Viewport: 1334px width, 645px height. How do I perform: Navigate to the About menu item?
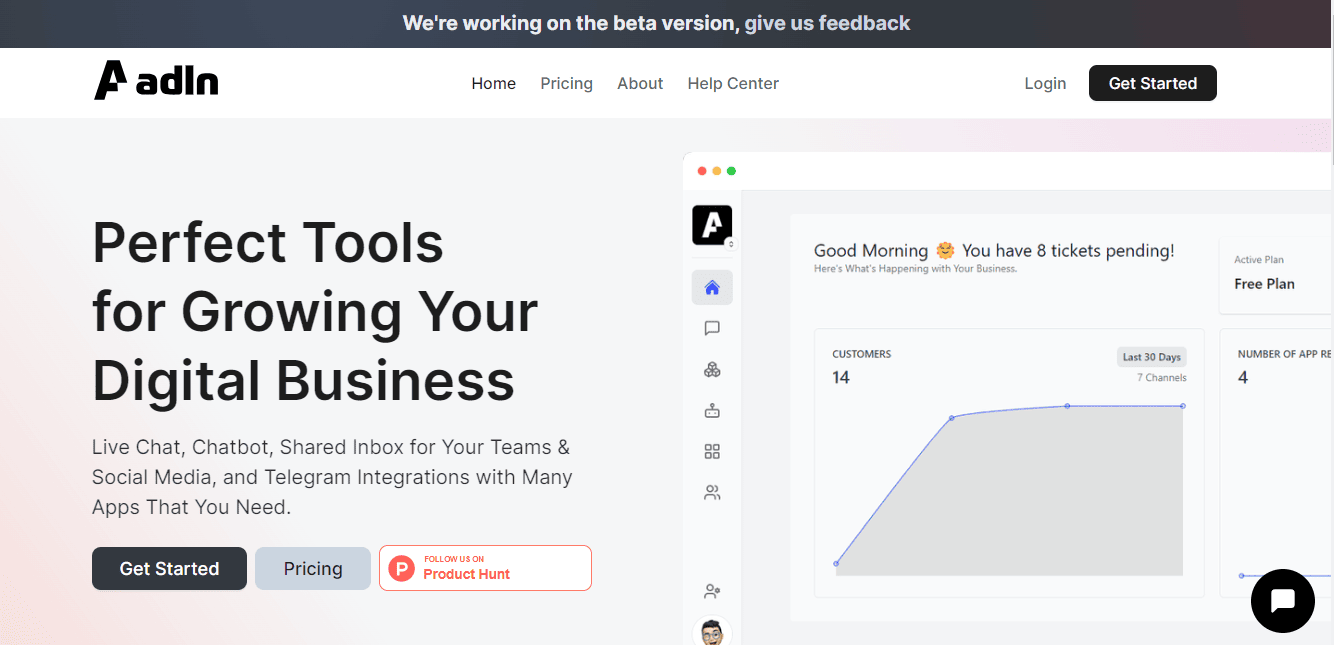click(640, 84)
